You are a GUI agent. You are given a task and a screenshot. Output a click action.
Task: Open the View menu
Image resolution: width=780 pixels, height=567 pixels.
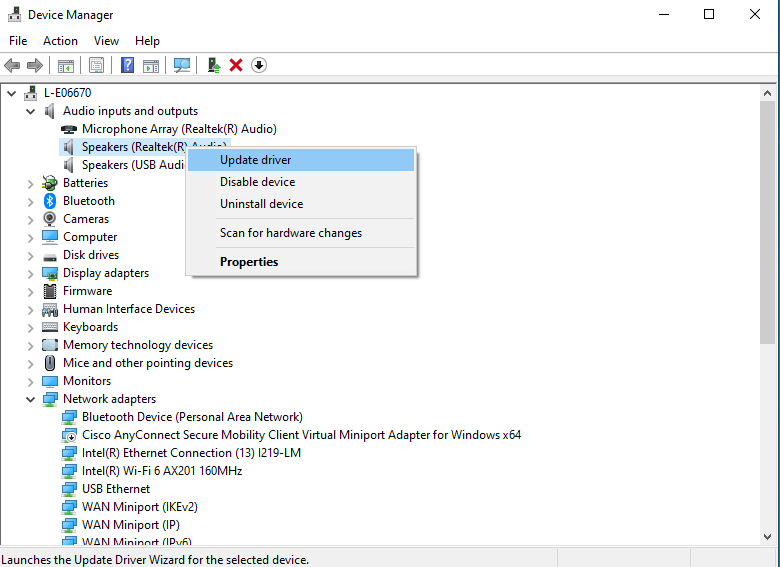tap(106, 41)
